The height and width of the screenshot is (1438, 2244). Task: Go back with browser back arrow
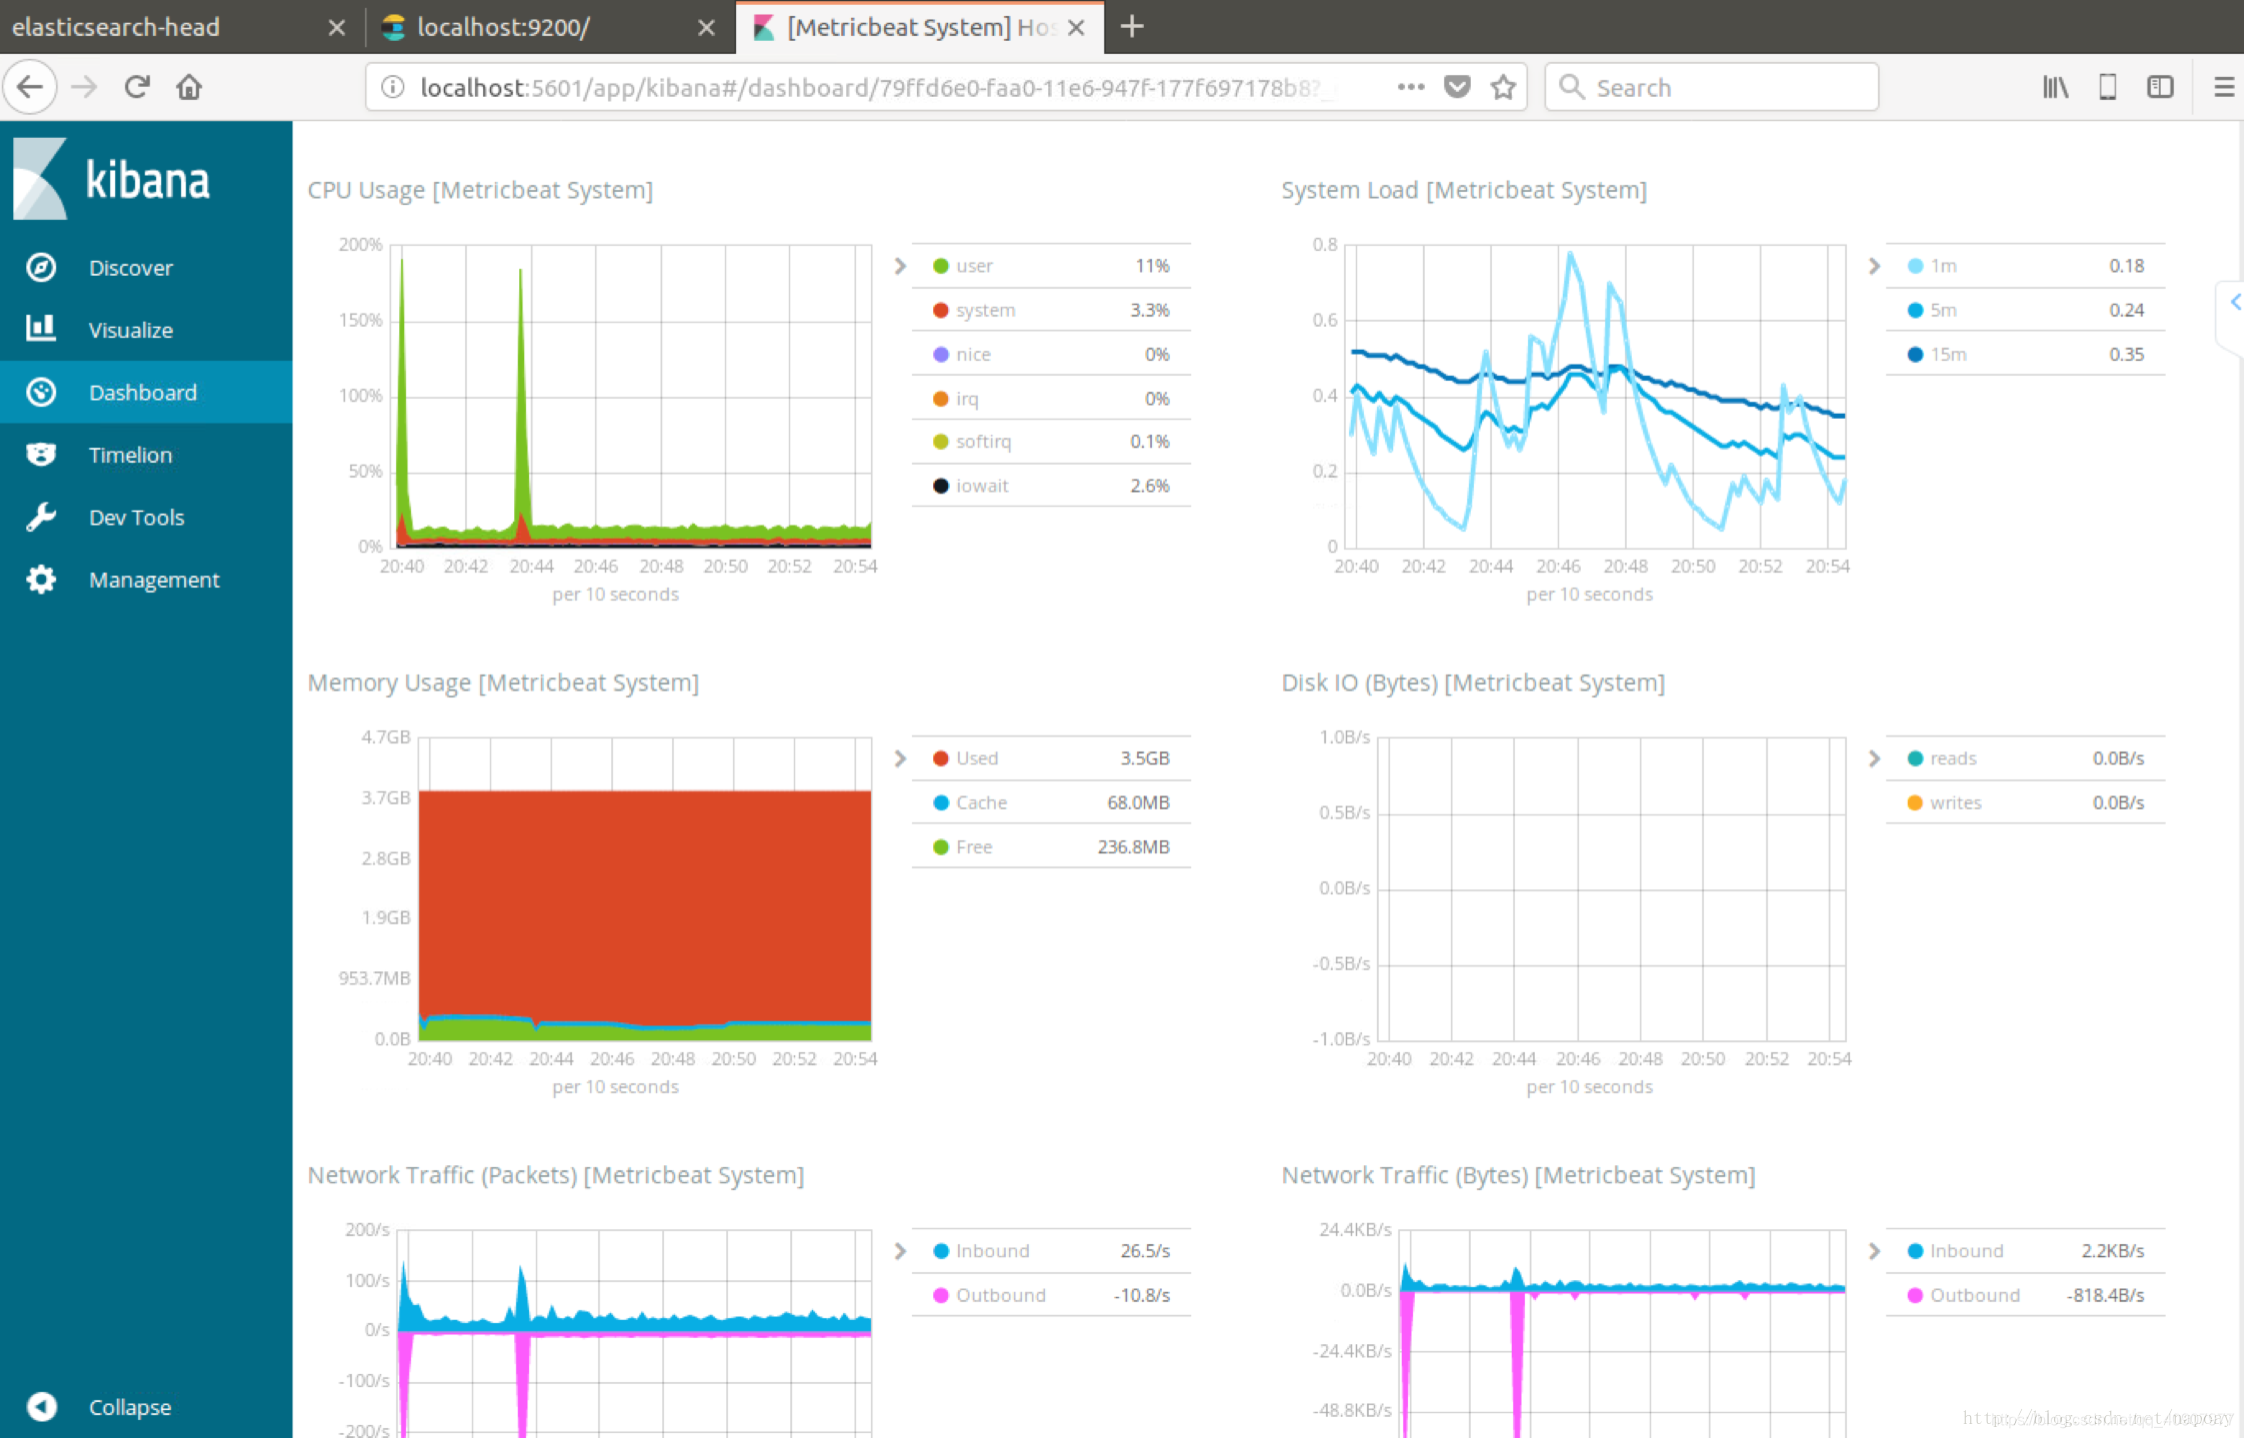tap(30, 87)
